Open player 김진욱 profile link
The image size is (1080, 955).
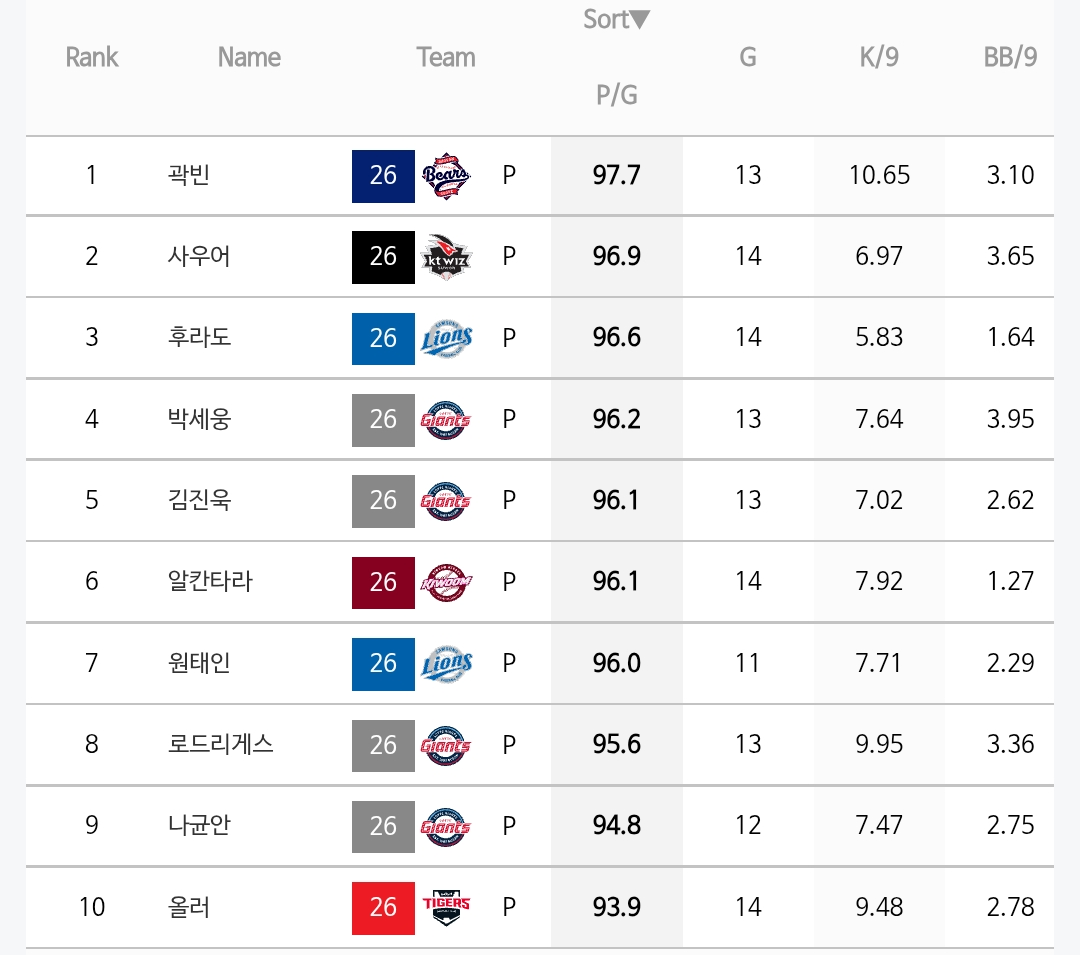pyautogui.click(x=199, y=500)
